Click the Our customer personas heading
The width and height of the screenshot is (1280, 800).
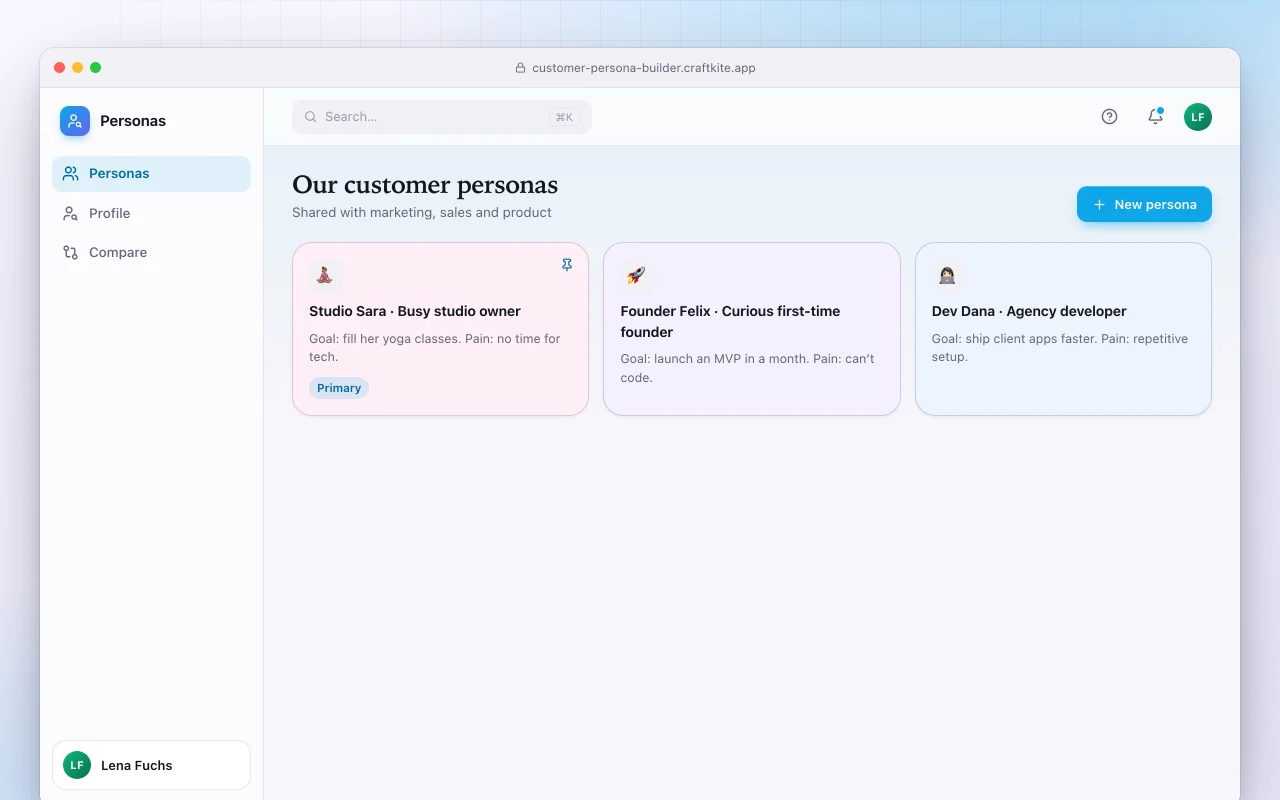click(x=425, y=185)
